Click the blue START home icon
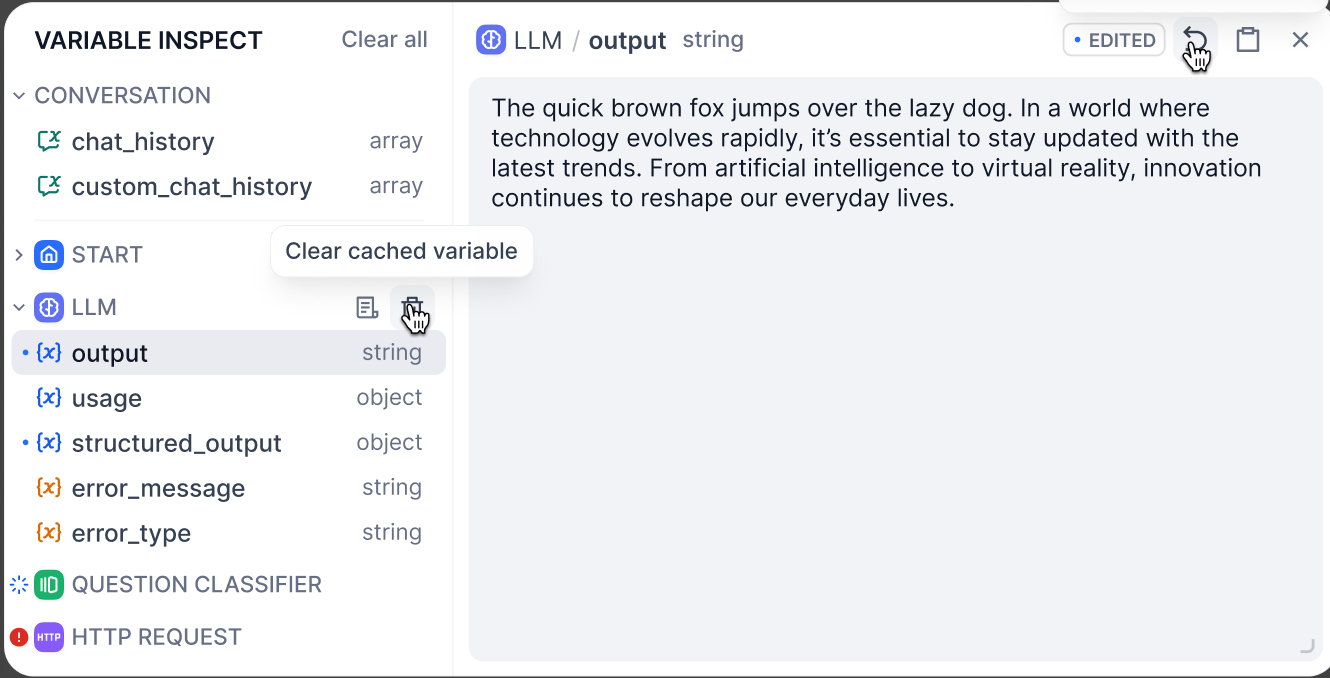The width and height of the screenshot is (1330, 678). [49, 255]
